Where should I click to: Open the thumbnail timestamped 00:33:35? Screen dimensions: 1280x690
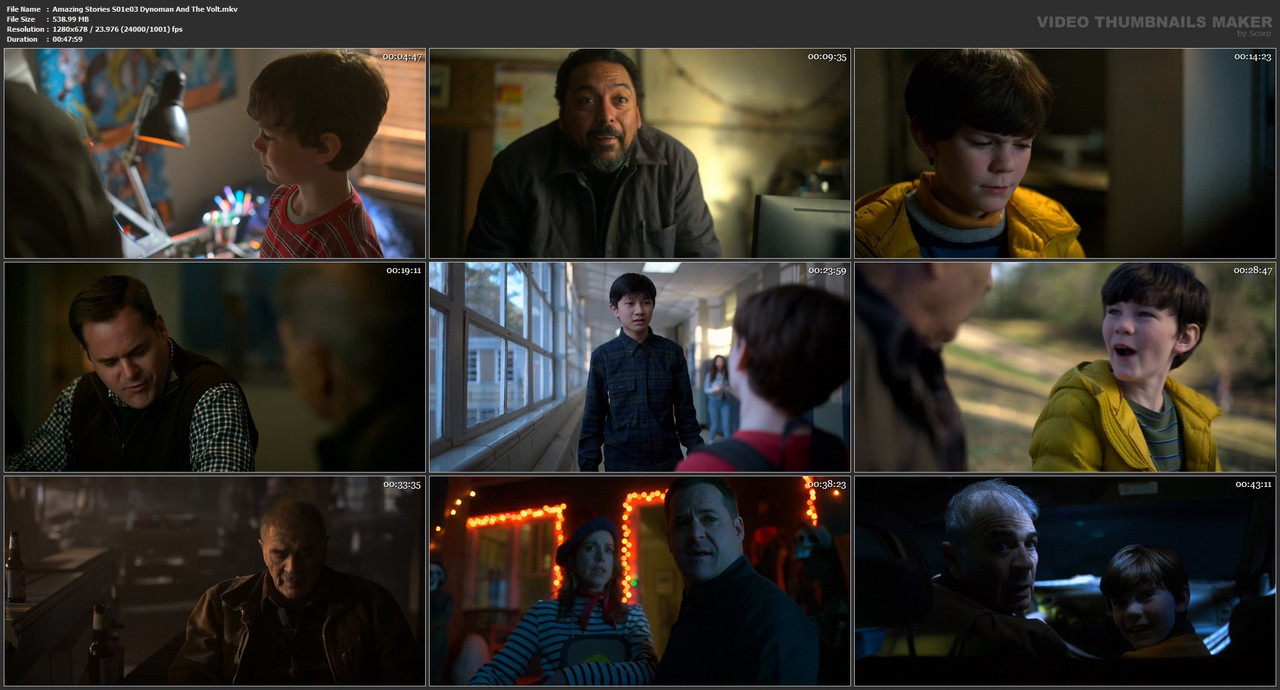(x=215, y=580)
